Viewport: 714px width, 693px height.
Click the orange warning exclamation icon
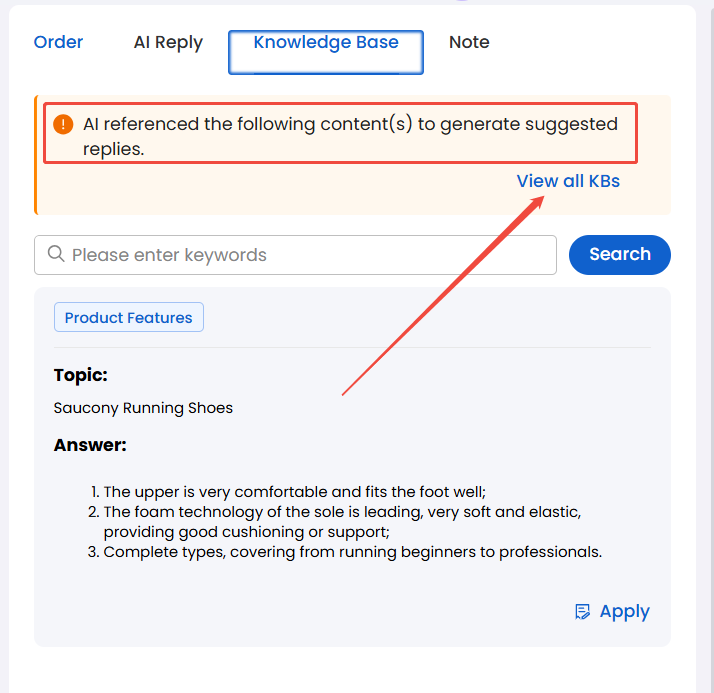pos(63,124)
